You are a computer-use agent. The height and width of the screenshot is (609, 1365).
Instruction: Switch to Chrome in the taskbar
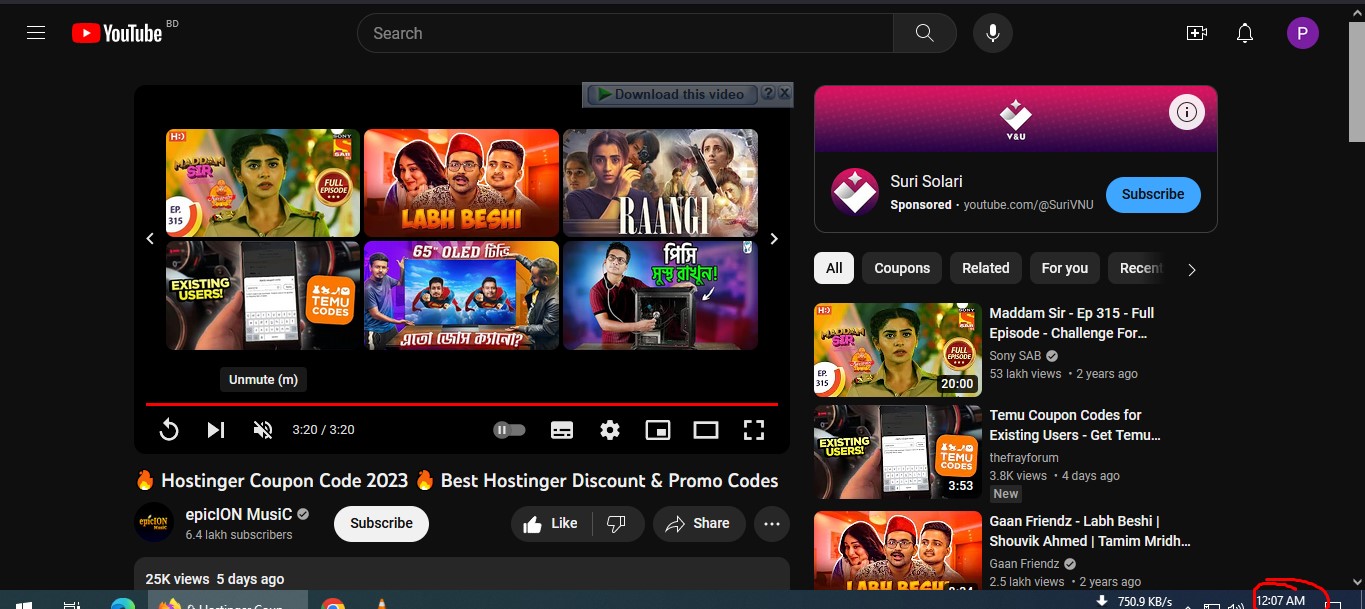pos(334,603)
